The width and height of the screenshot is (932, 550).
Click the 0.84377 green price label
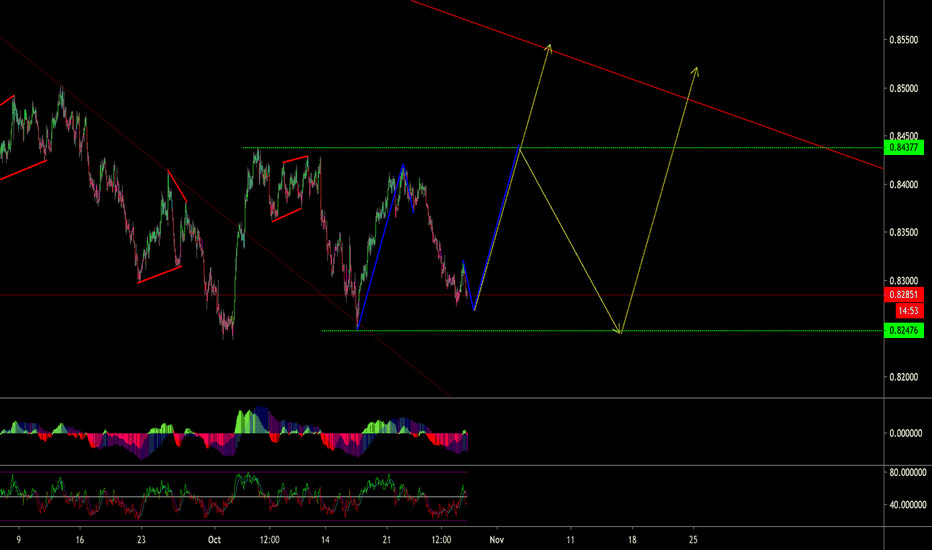click(903, 147)
